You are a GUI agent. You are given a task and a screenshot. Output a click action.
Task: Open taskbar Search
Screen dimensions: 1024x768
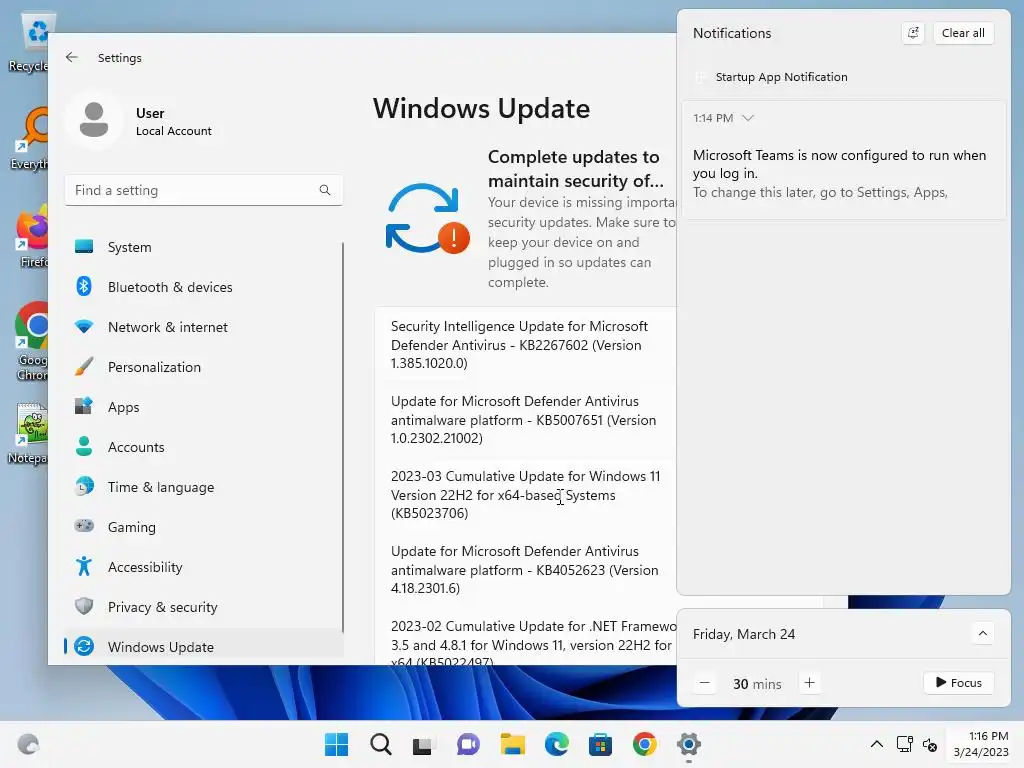(x=380, y=744)
